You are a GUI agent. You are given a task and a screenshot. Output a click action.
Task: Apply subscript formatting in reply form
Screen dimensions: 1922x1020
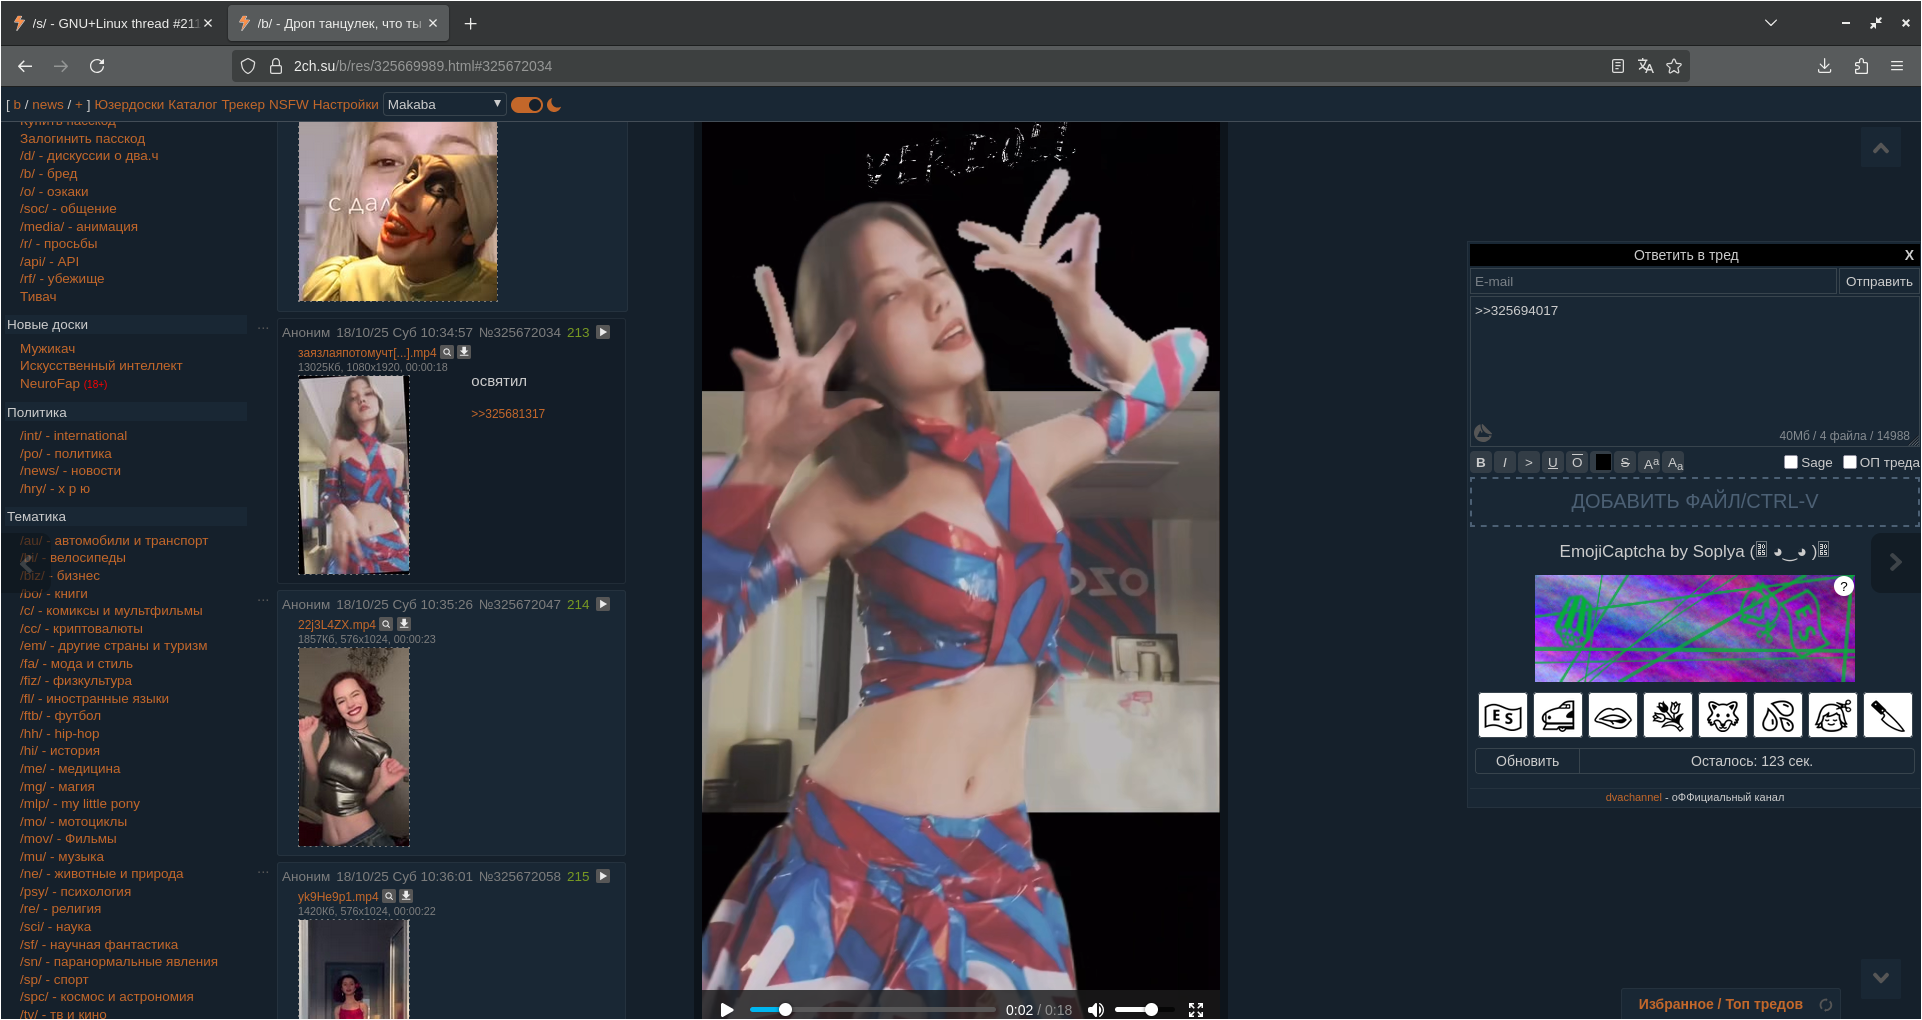1675,462
